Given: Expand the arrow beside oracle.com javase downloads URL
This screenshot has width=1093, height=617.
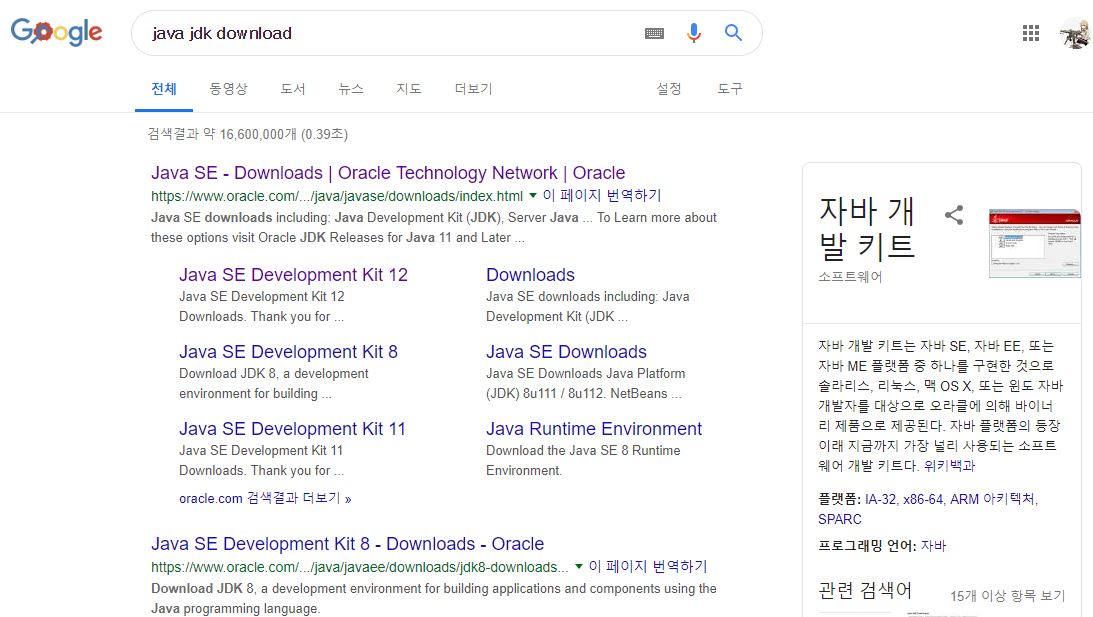Looking at the screenshot, I should [x=533, y=196].
